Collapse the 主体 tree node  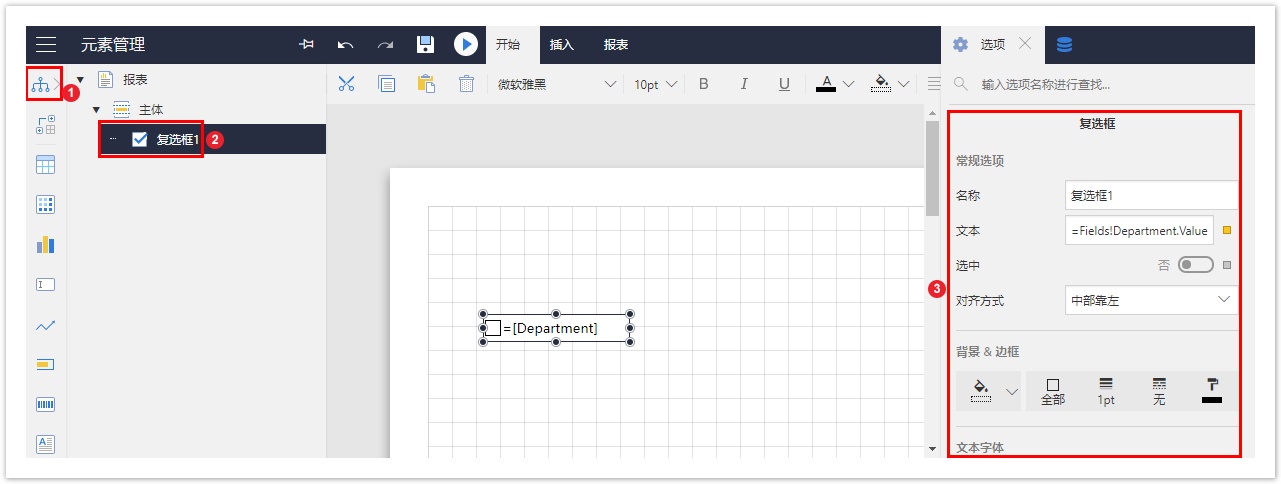tap(96, 110)
